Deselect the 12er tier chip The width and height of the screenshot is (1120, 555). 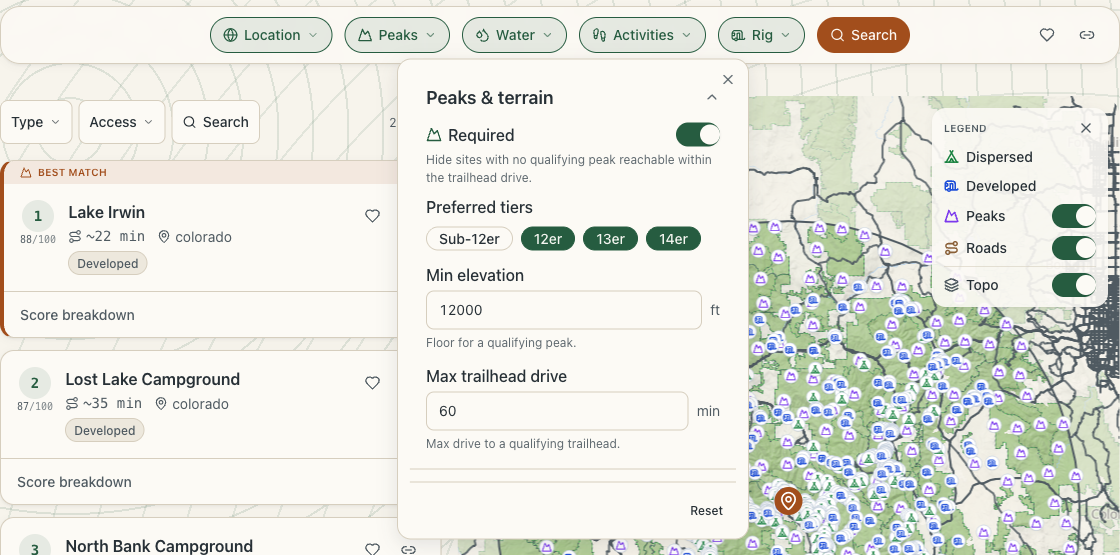tap(548, 239)
